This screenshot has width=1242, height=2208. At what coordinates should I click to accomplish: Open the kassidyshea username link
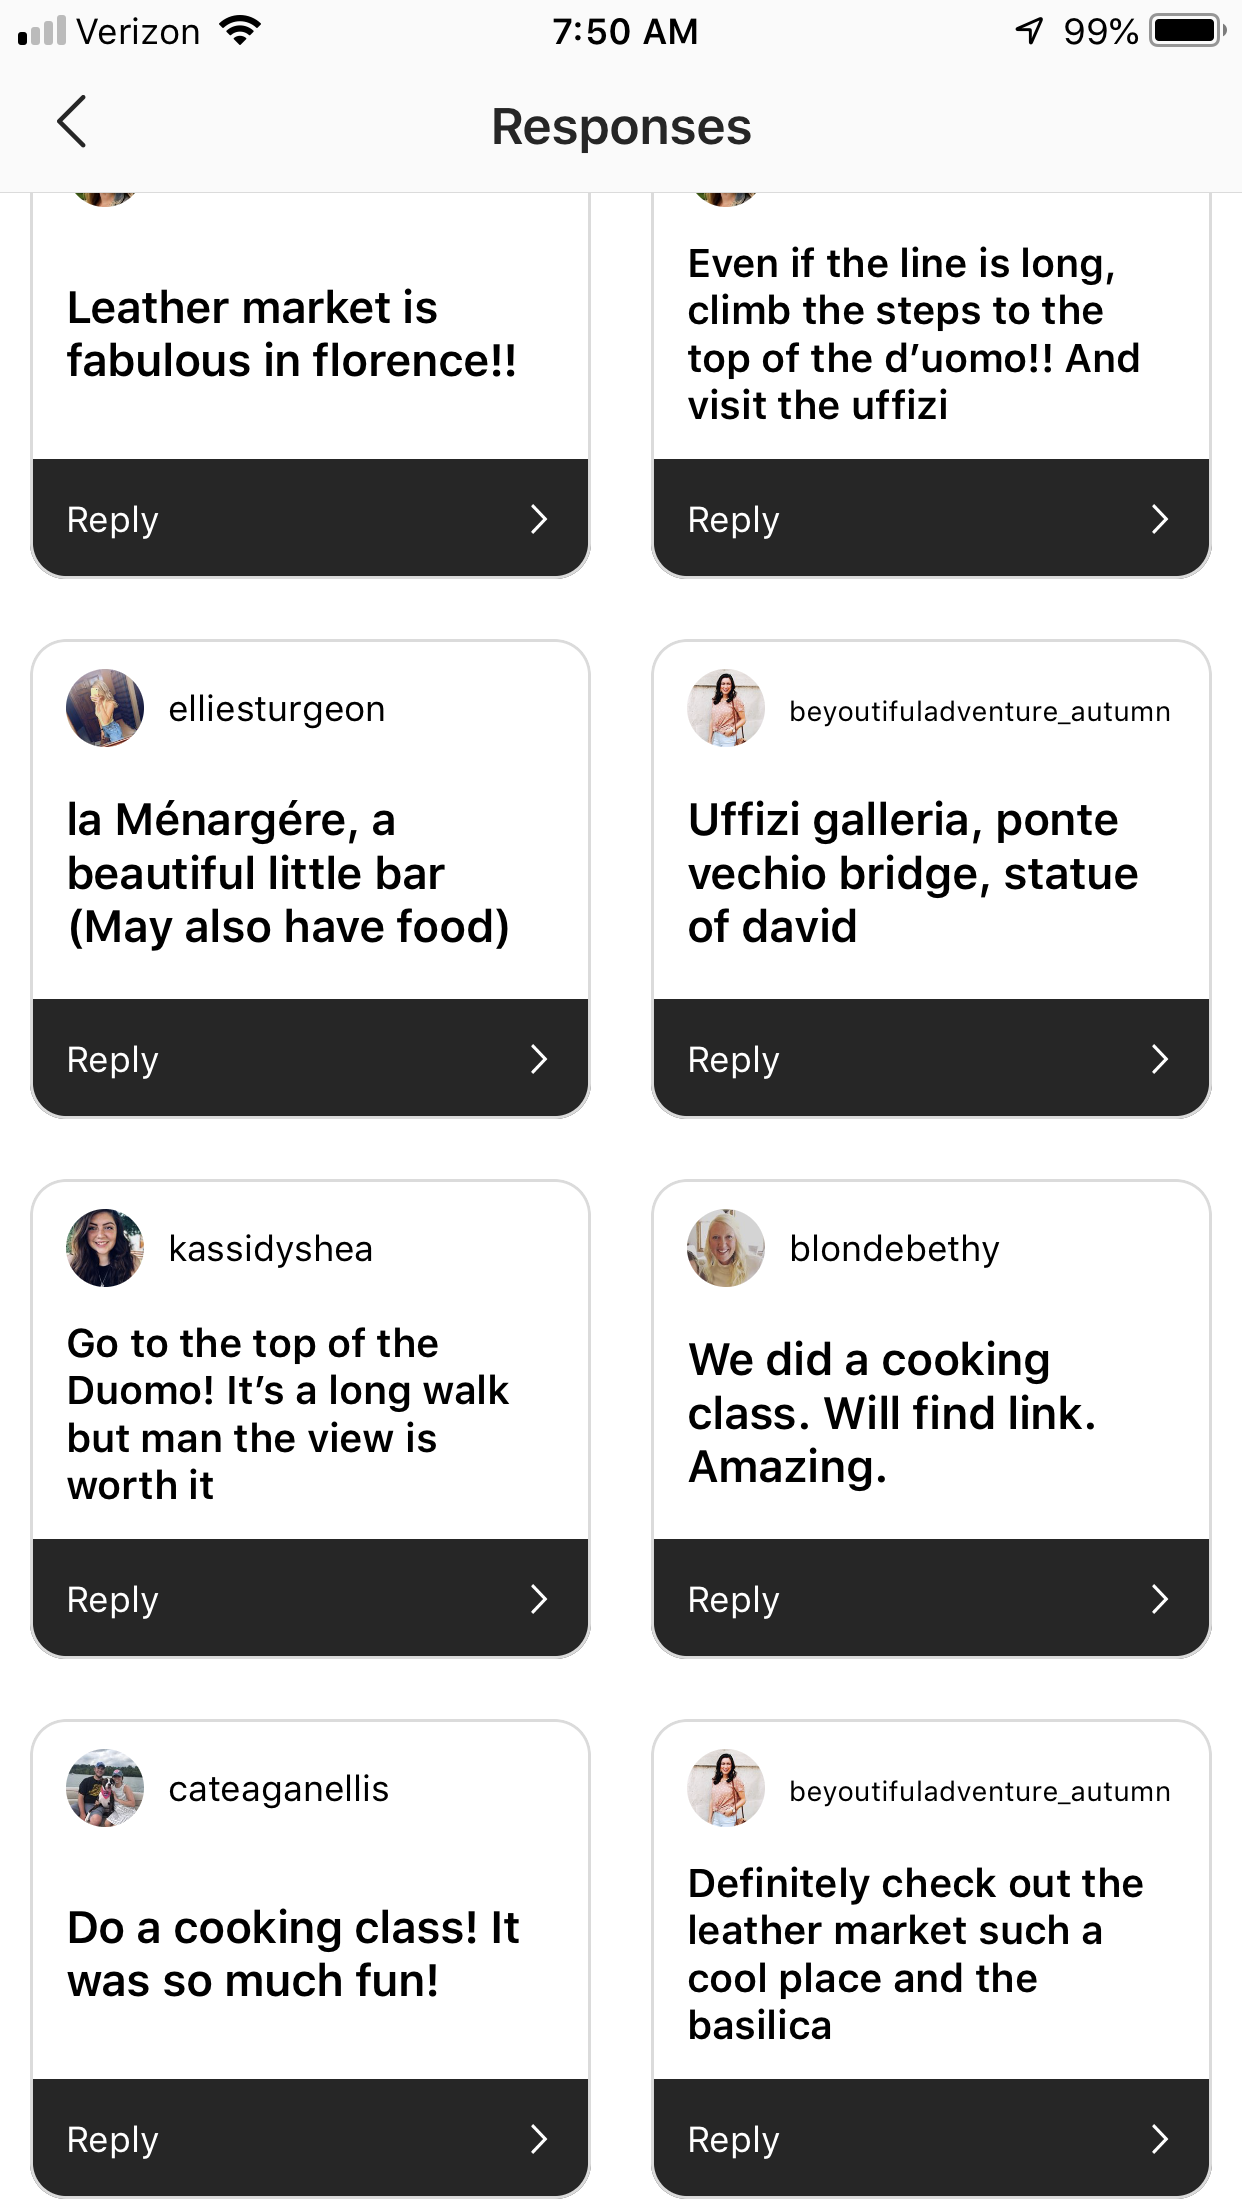(271, 1249)
